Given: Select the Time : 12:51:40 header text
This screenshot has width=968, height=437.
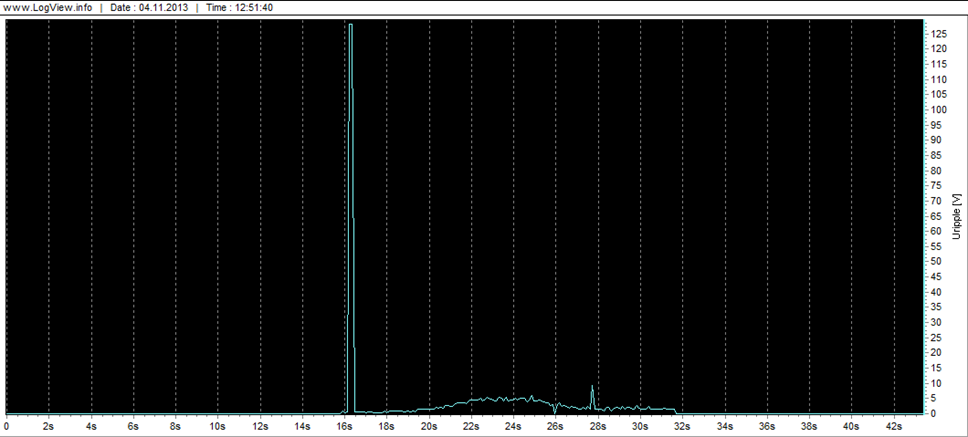Looking at the screenshot, I should [238, 8].
